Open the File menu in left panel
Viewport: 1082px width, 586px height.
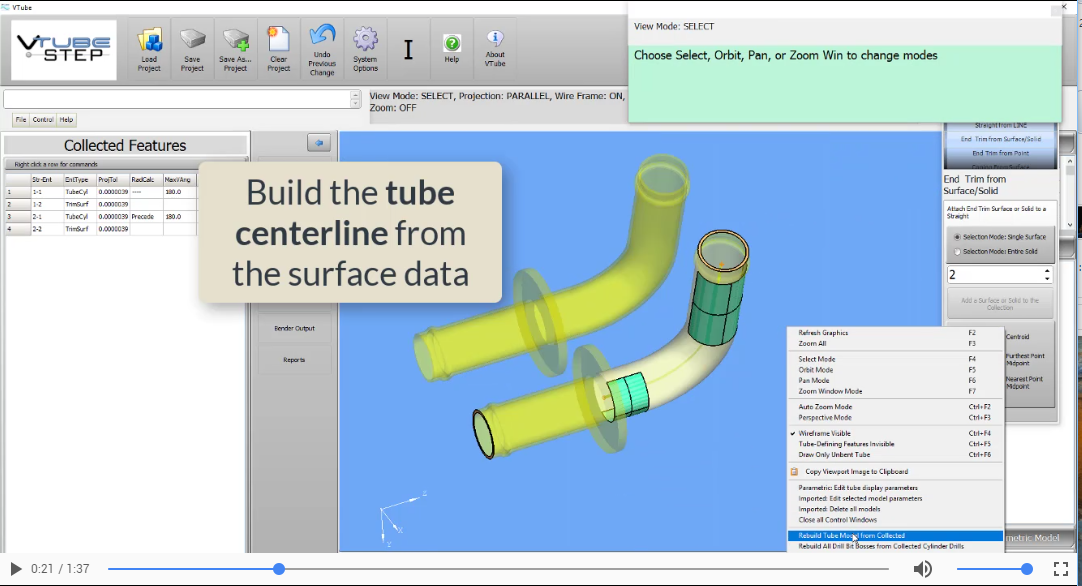[20, 120]
